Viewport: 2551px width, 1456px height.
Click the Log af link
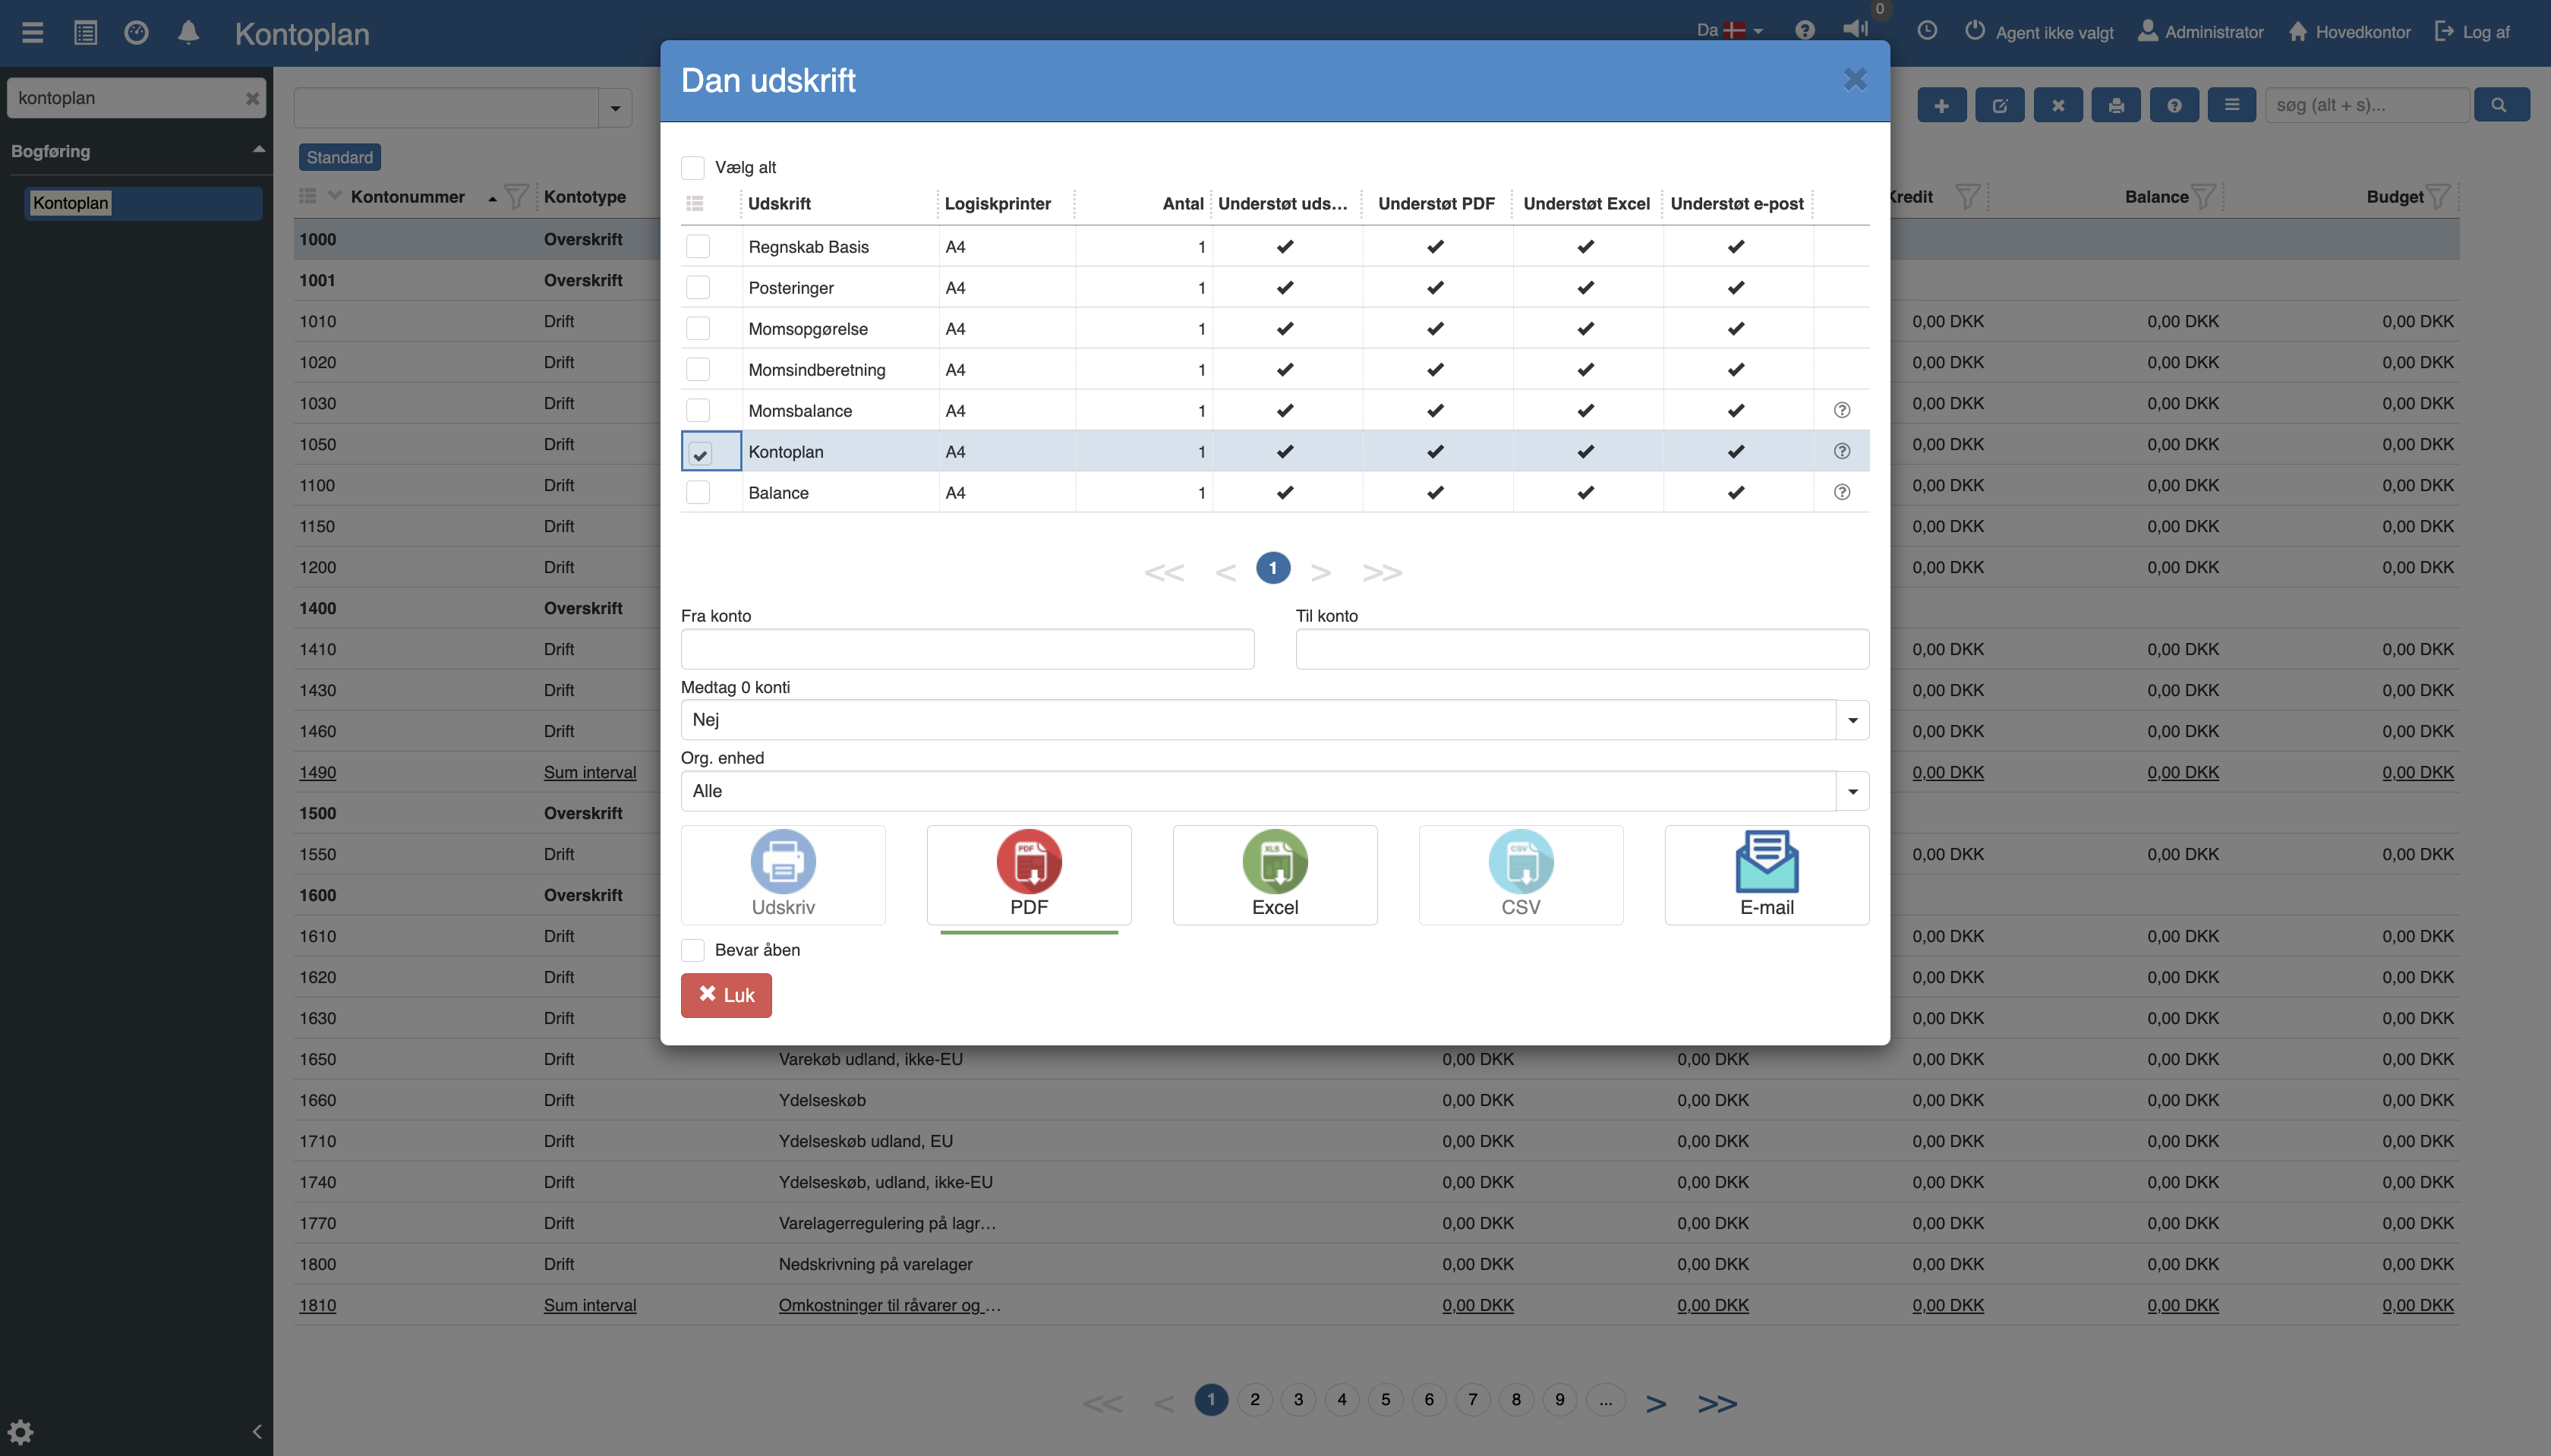point(2472,32)
